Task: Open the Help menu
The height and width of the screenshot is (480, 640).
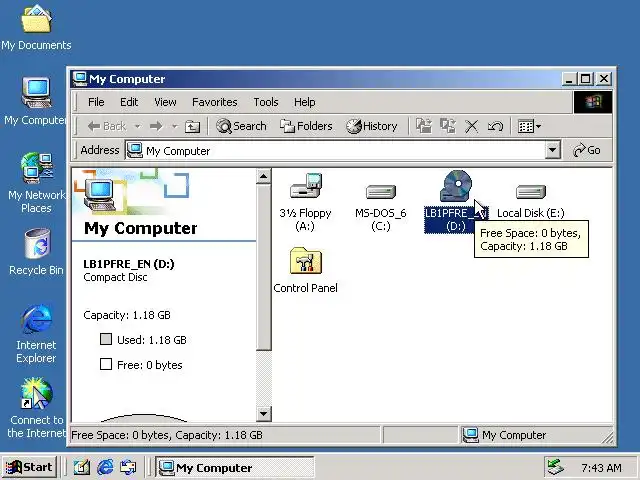Action: pos(304,102)
